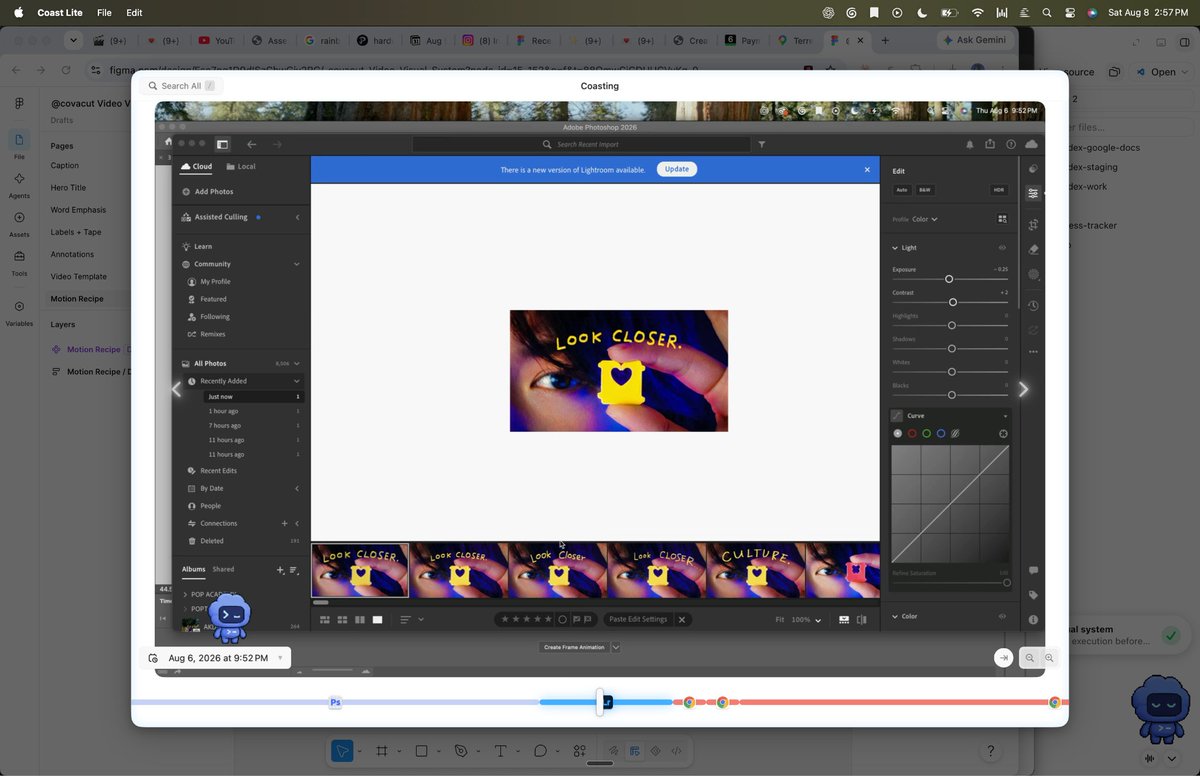Toggle the Light section eye icon
1200x776 pixels.
pyautogui.click(x=1002, y=247)
